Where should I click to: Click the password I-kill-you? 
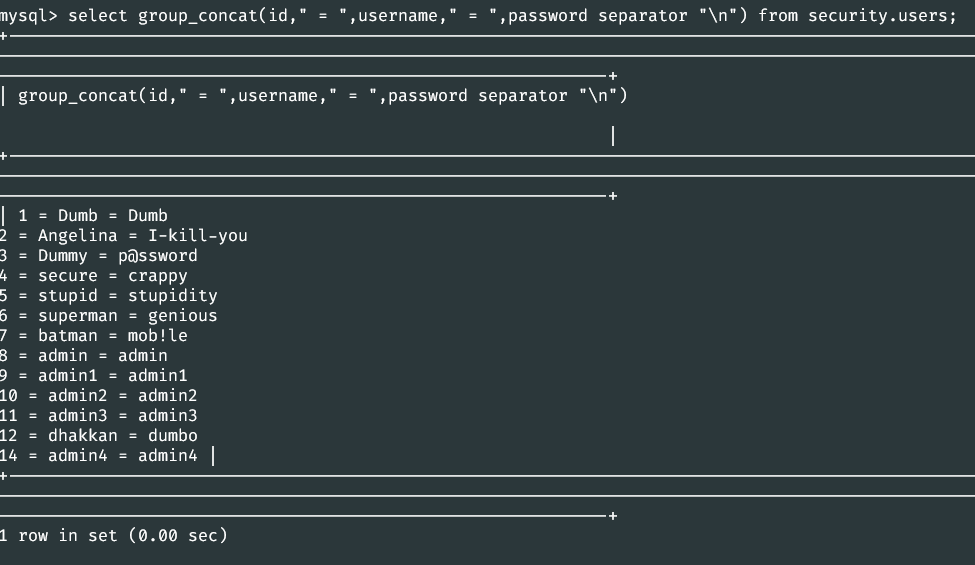tap(198, 236)
